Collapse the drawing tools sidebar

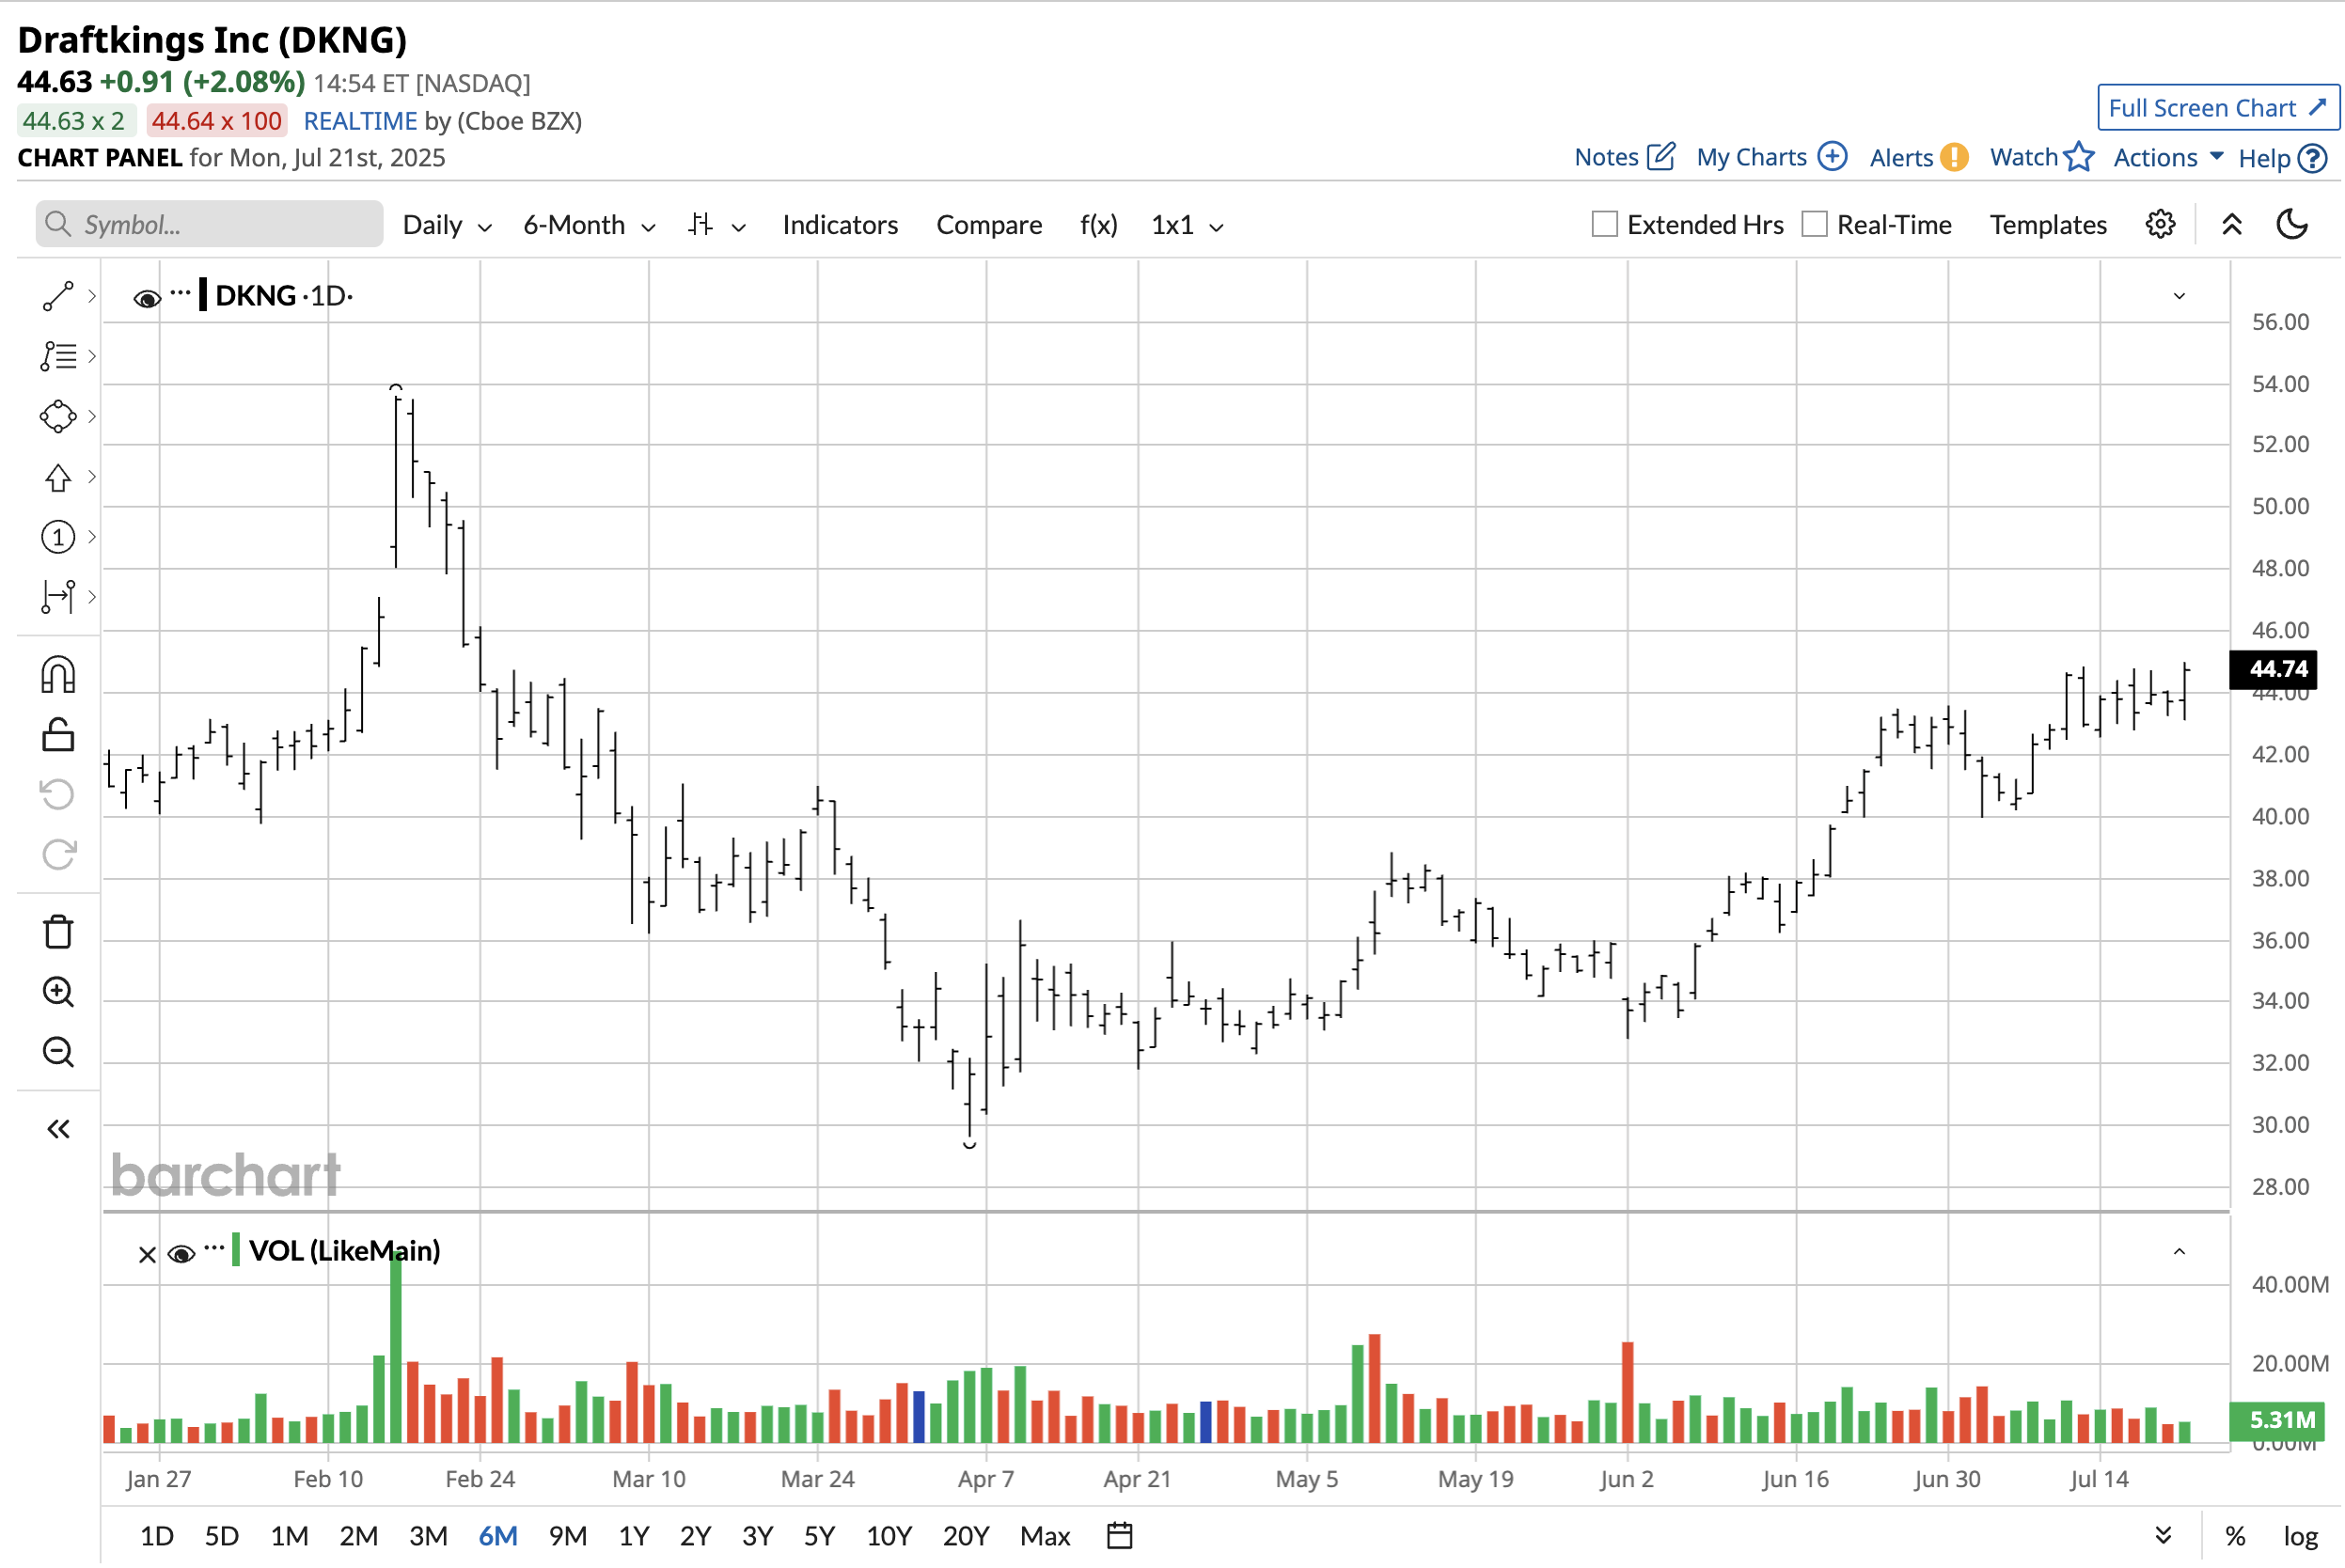[x=58, y=1130]
